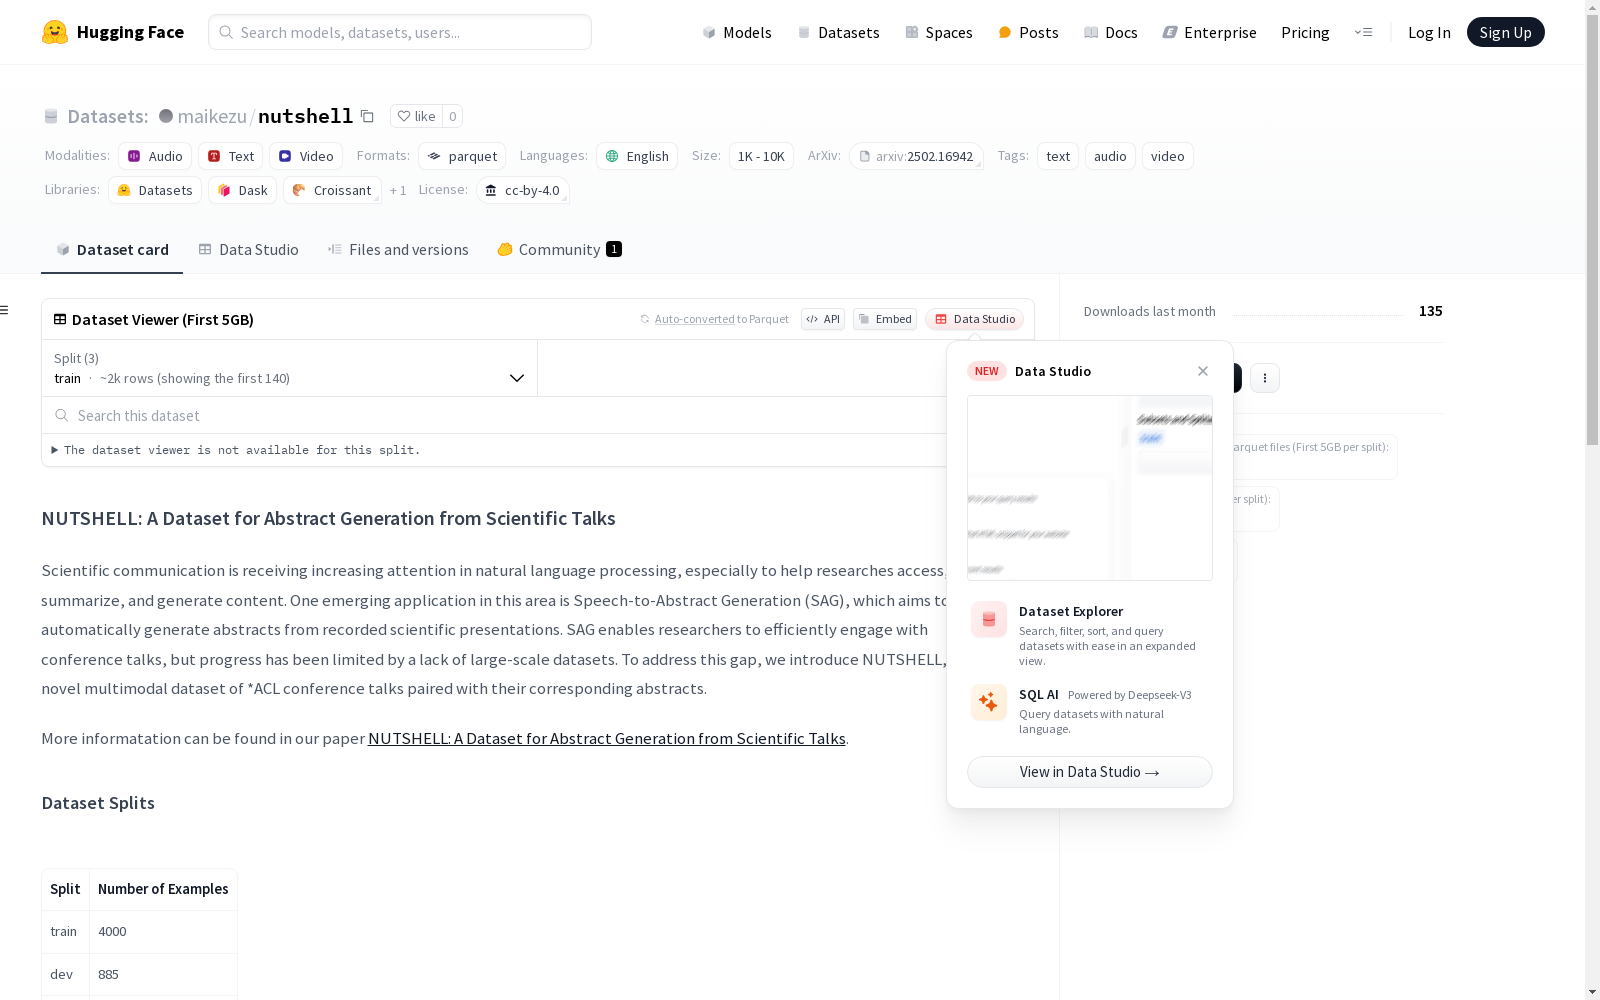This screenshot has height=1000, width=1600.
Task: Click View in Data Studio button
Action: pos(1090,772)
